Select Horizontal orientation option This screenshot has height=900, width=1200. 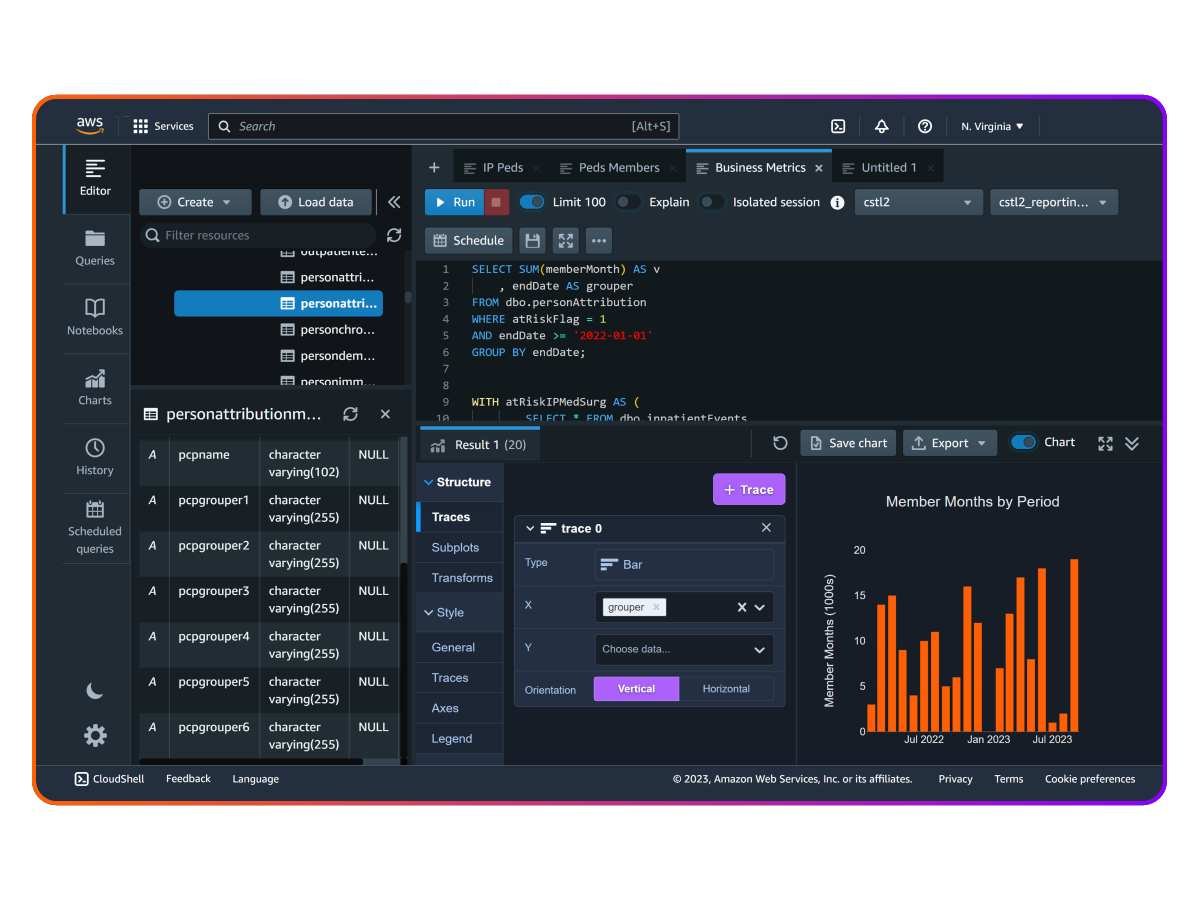click(726, 689)
